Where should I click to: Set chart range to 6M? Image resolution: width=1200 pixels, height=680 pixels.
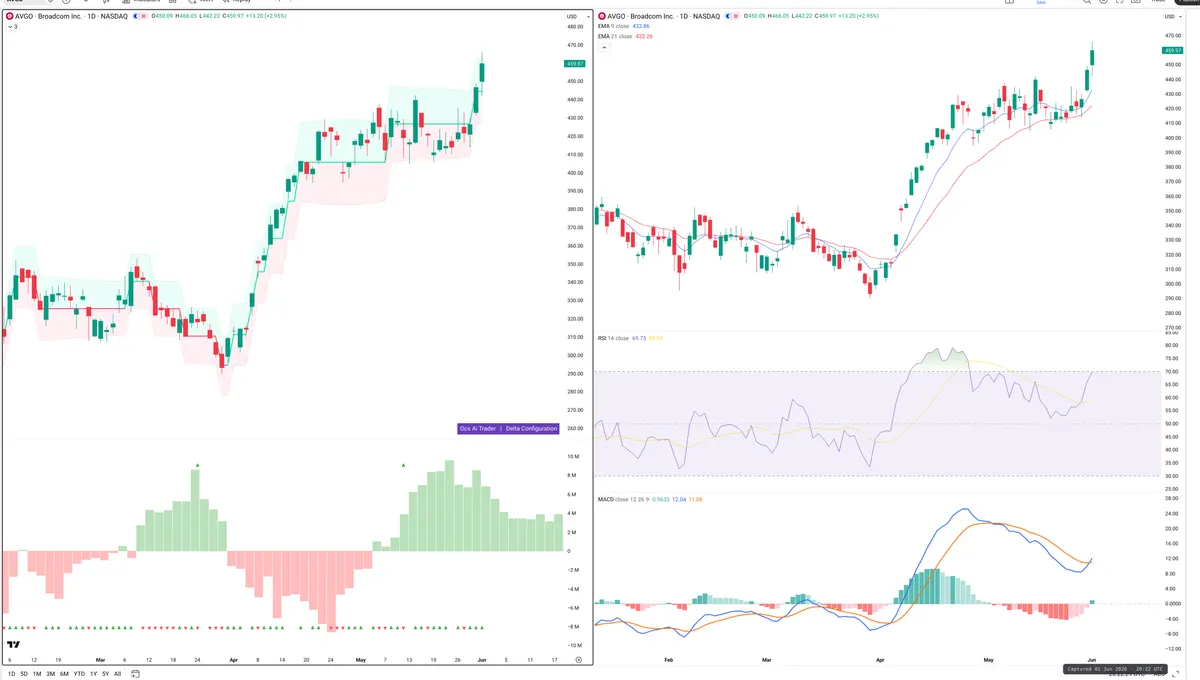64,674
